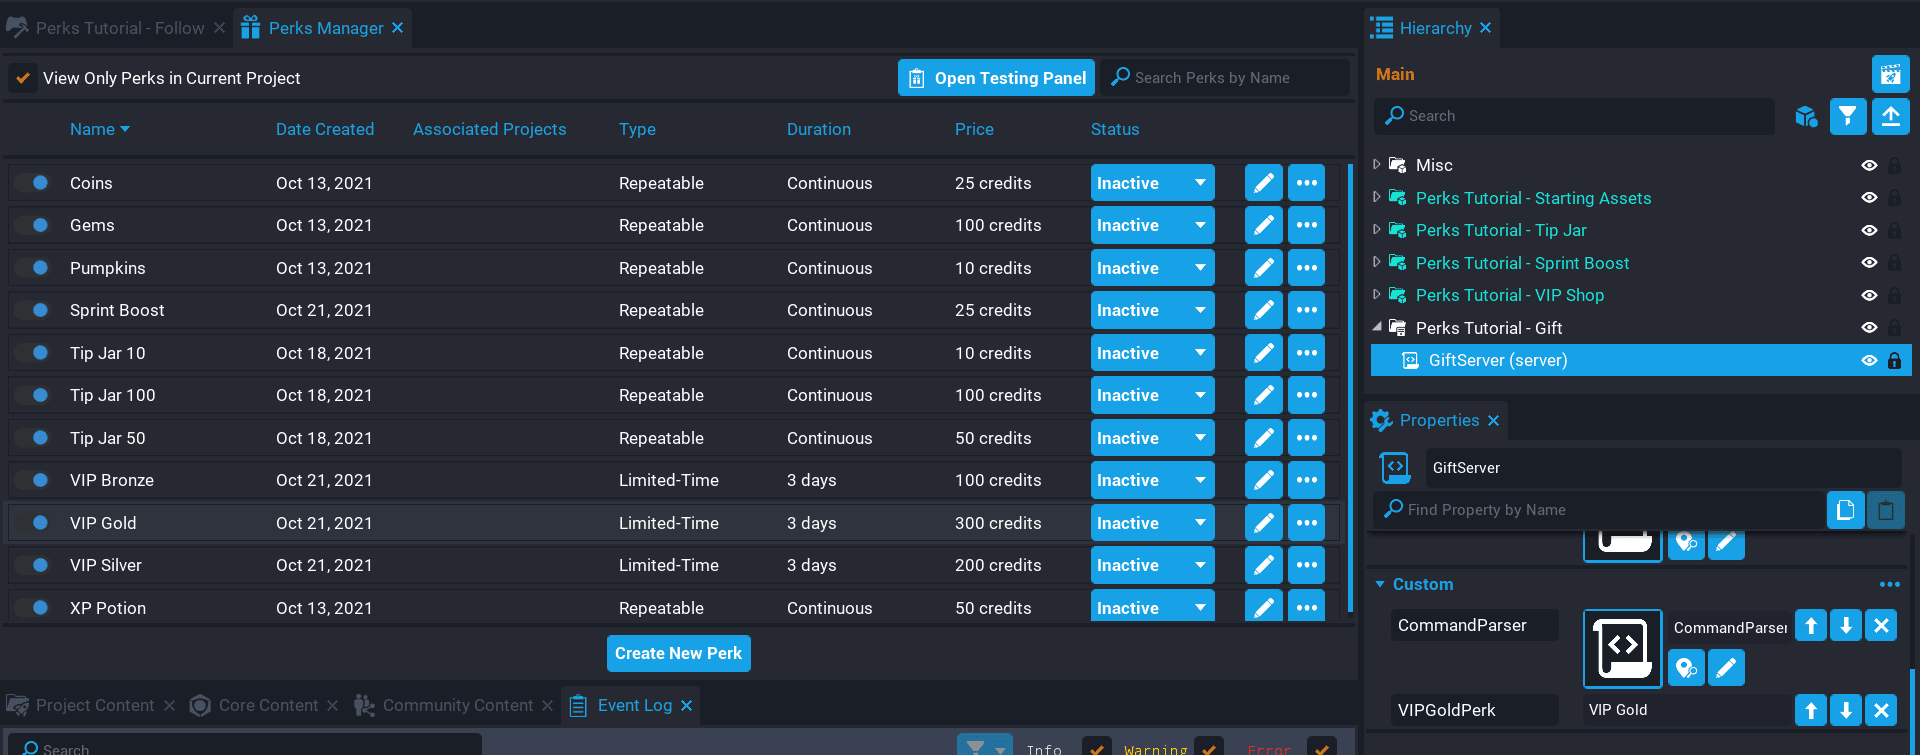The height and width of the screenshot is (755, 1920).
Task: Switch to the Project Content tab
Action: click(94, 706)
